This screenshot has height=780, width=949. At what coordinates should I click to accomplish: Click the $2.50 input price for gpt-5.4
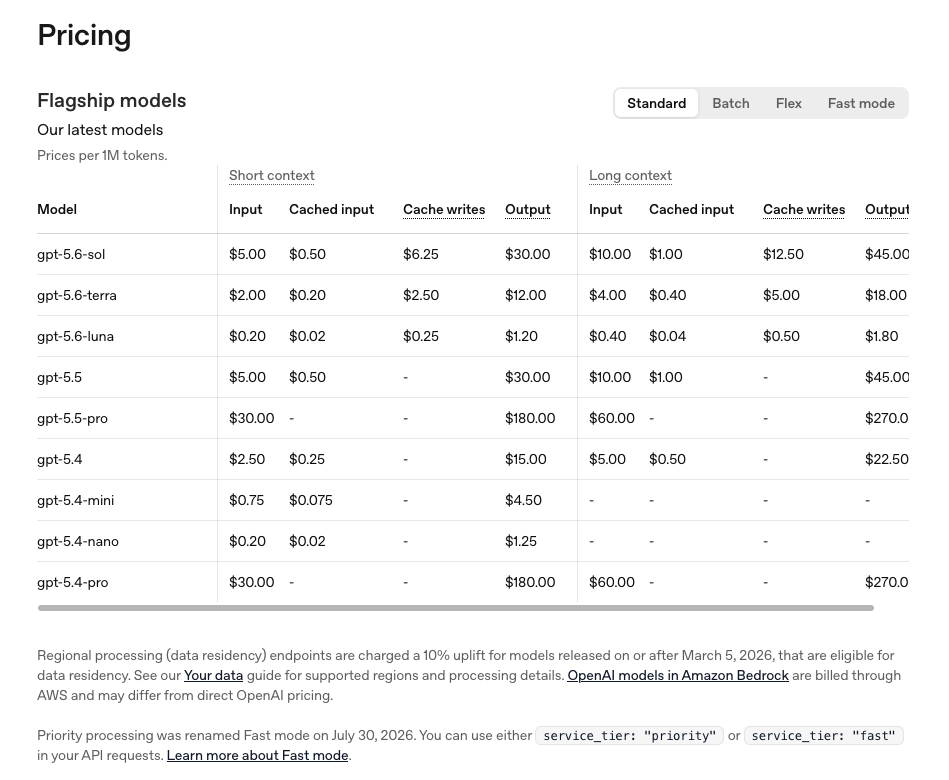pyautogui.click(x=247, y=459)
